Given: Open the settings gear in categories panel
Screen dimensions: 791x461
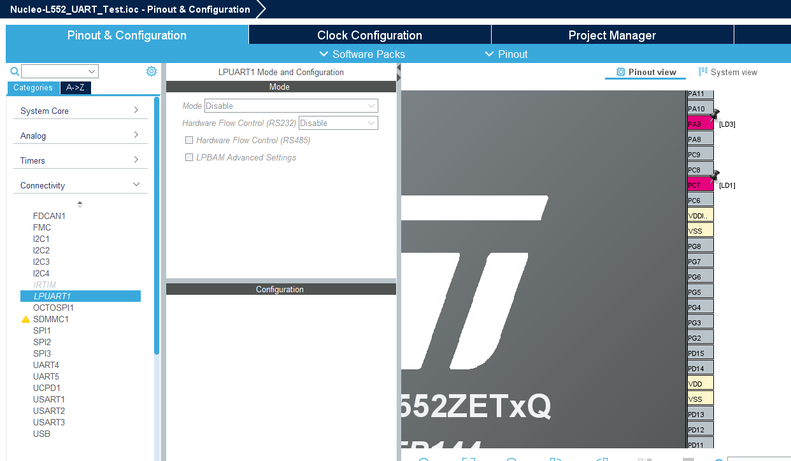Looking at the screenshot, I should [151, 71].
